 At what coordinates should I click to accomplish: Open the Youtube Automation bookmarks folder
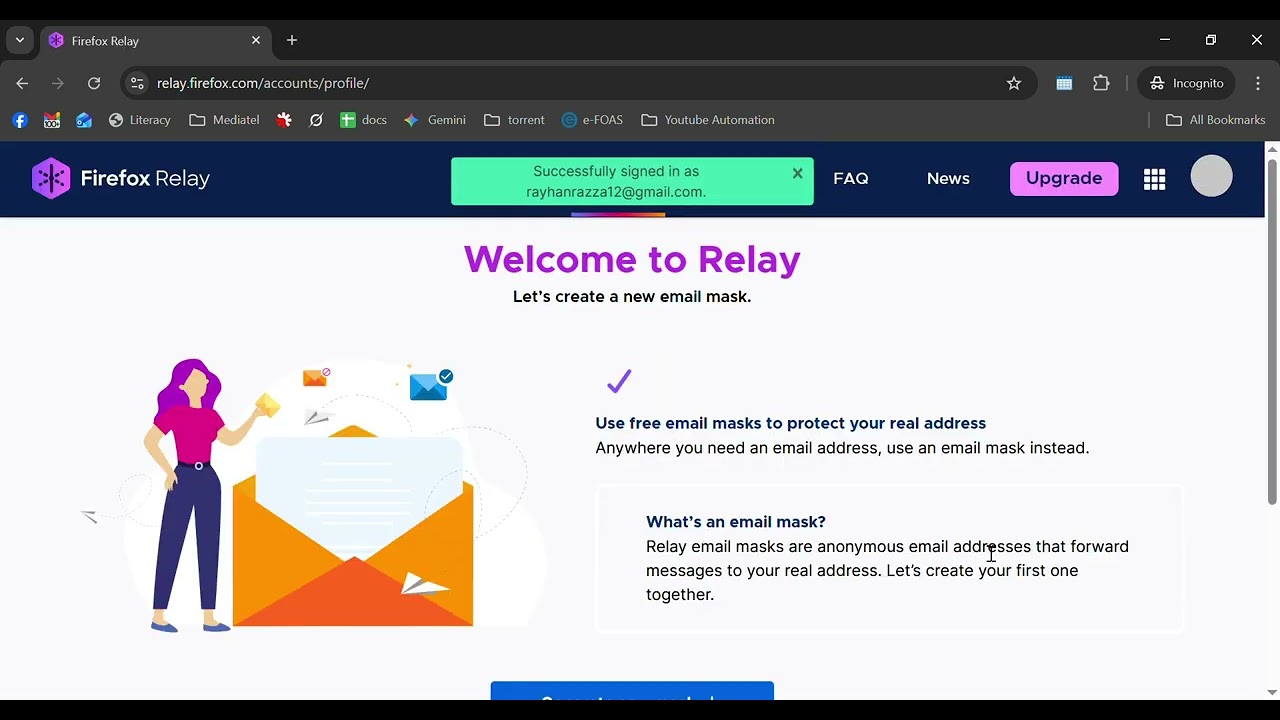[708, 120]
